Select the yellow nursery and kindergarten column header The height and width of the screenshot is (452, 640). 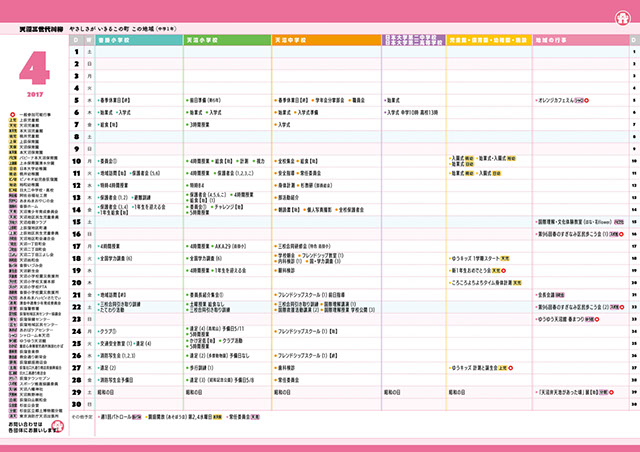(489, 40)
